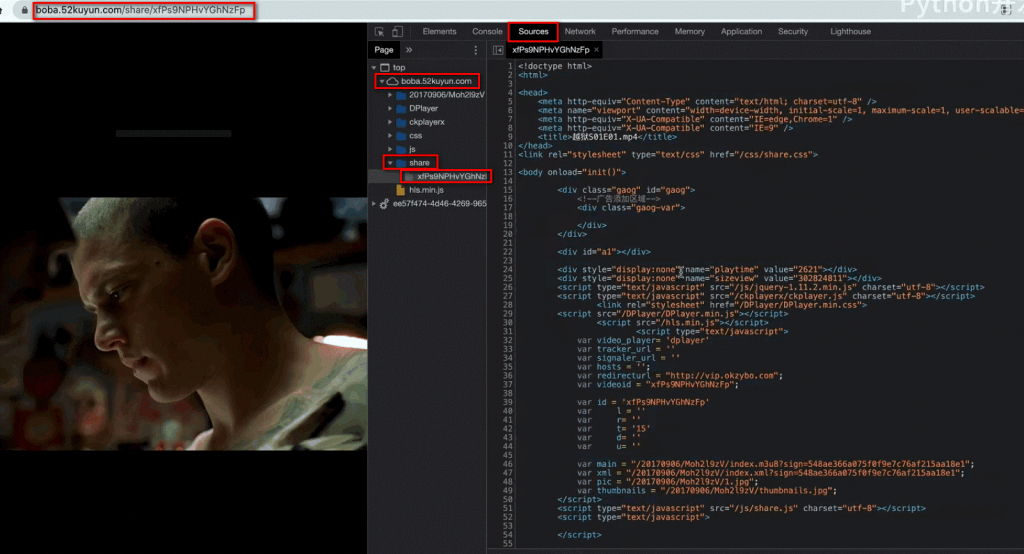Switch to the Performance tab
1024x554 pixels.
click(635, 31)
